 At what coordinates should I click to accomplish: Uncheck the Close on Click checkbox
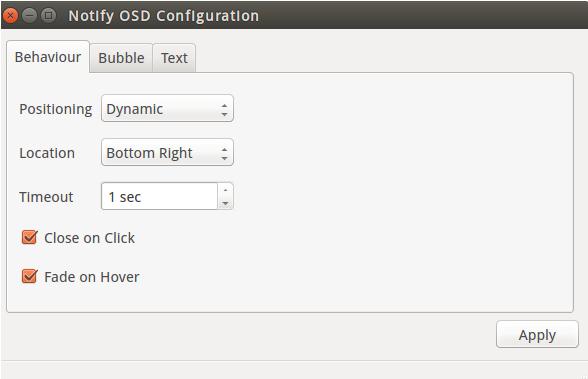[x=29, y=237]
